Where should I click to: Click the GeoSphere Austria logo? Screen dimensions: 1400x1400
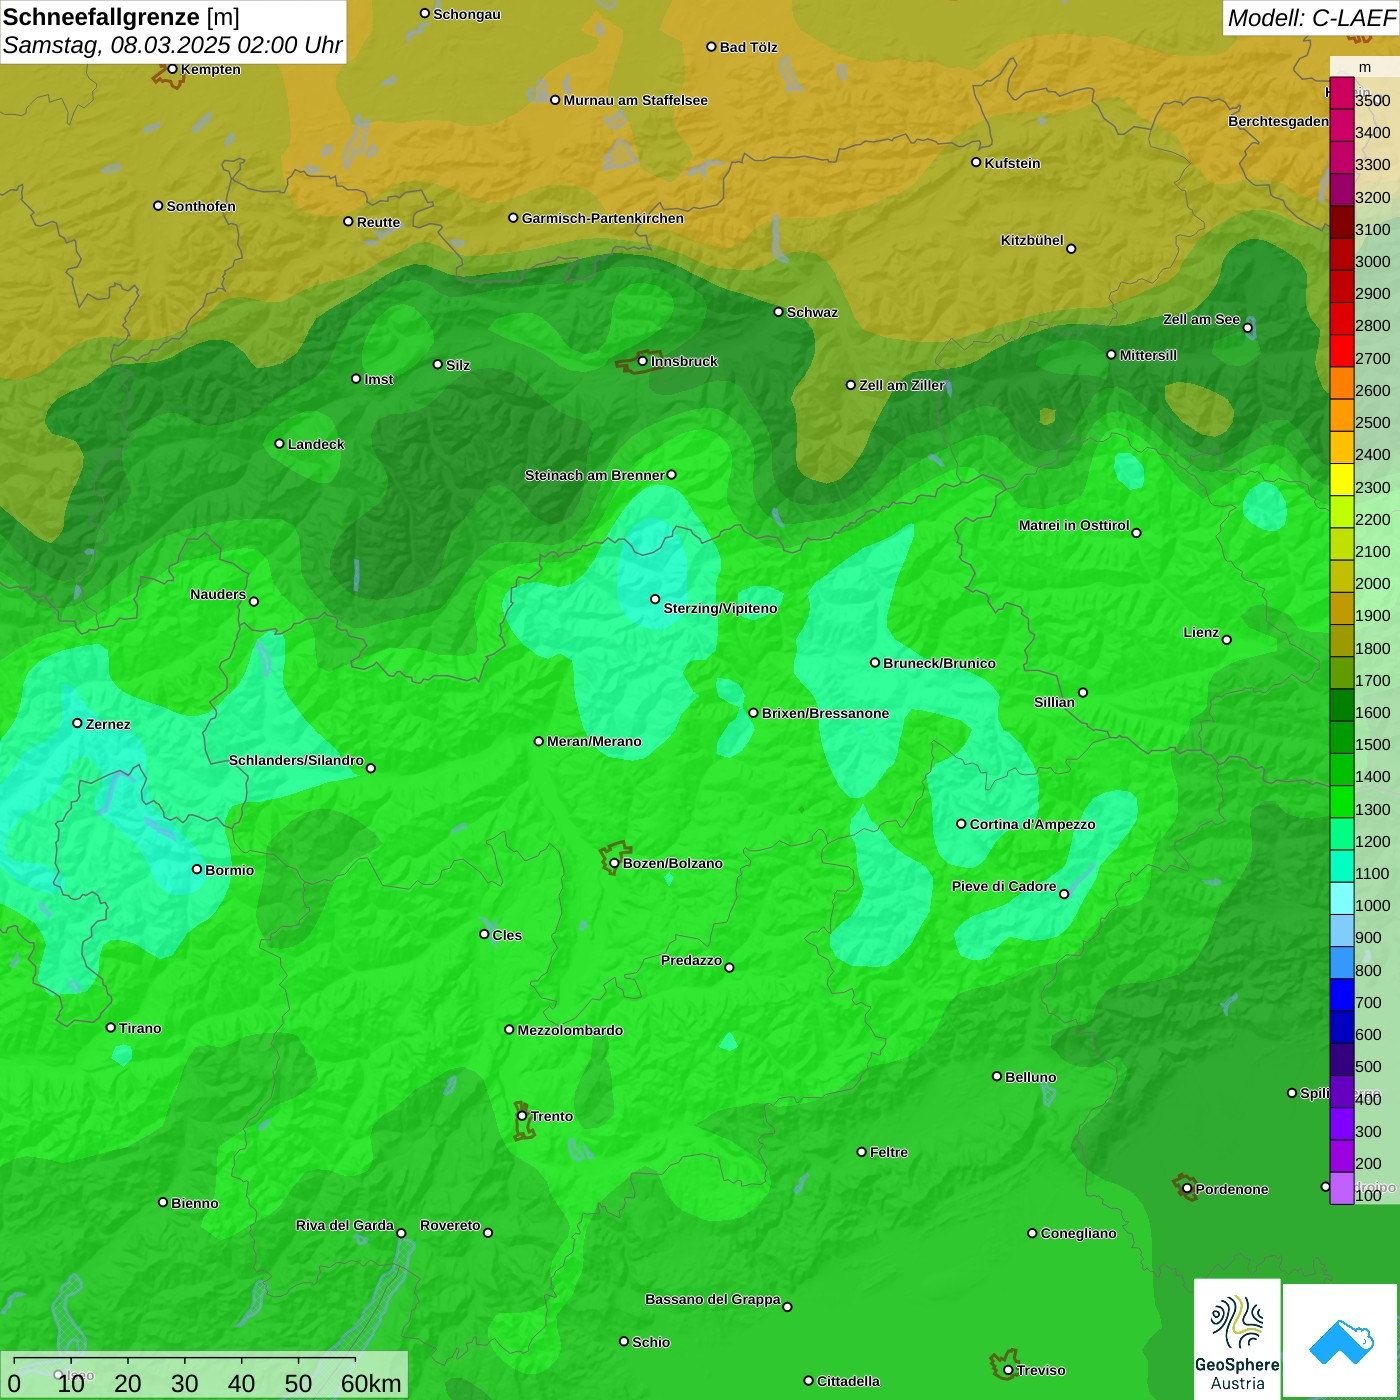point(1237,1338)
